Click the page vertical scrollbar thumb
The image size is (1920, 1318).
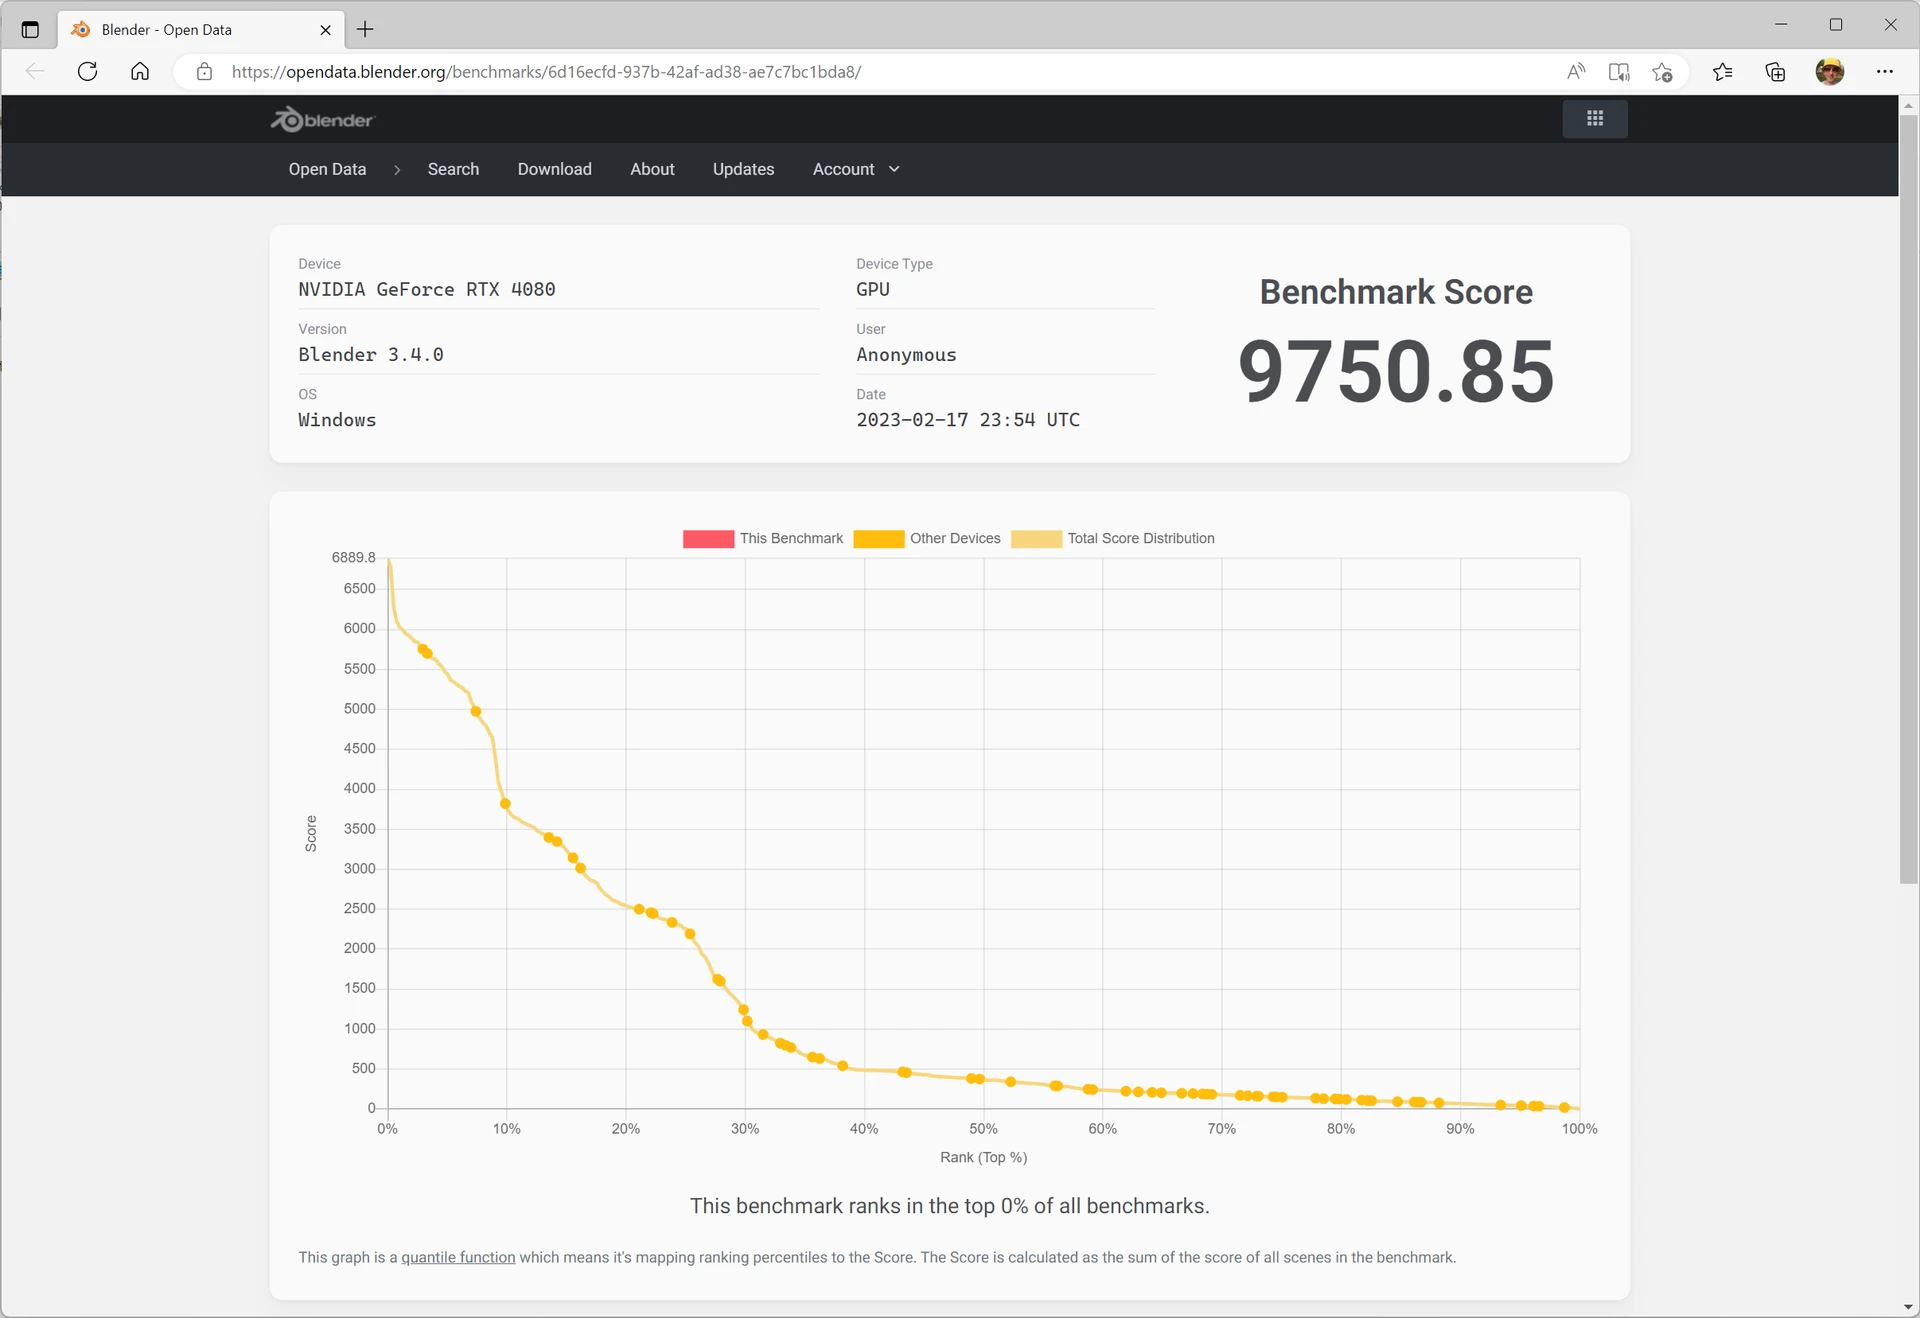point(1909,498)
